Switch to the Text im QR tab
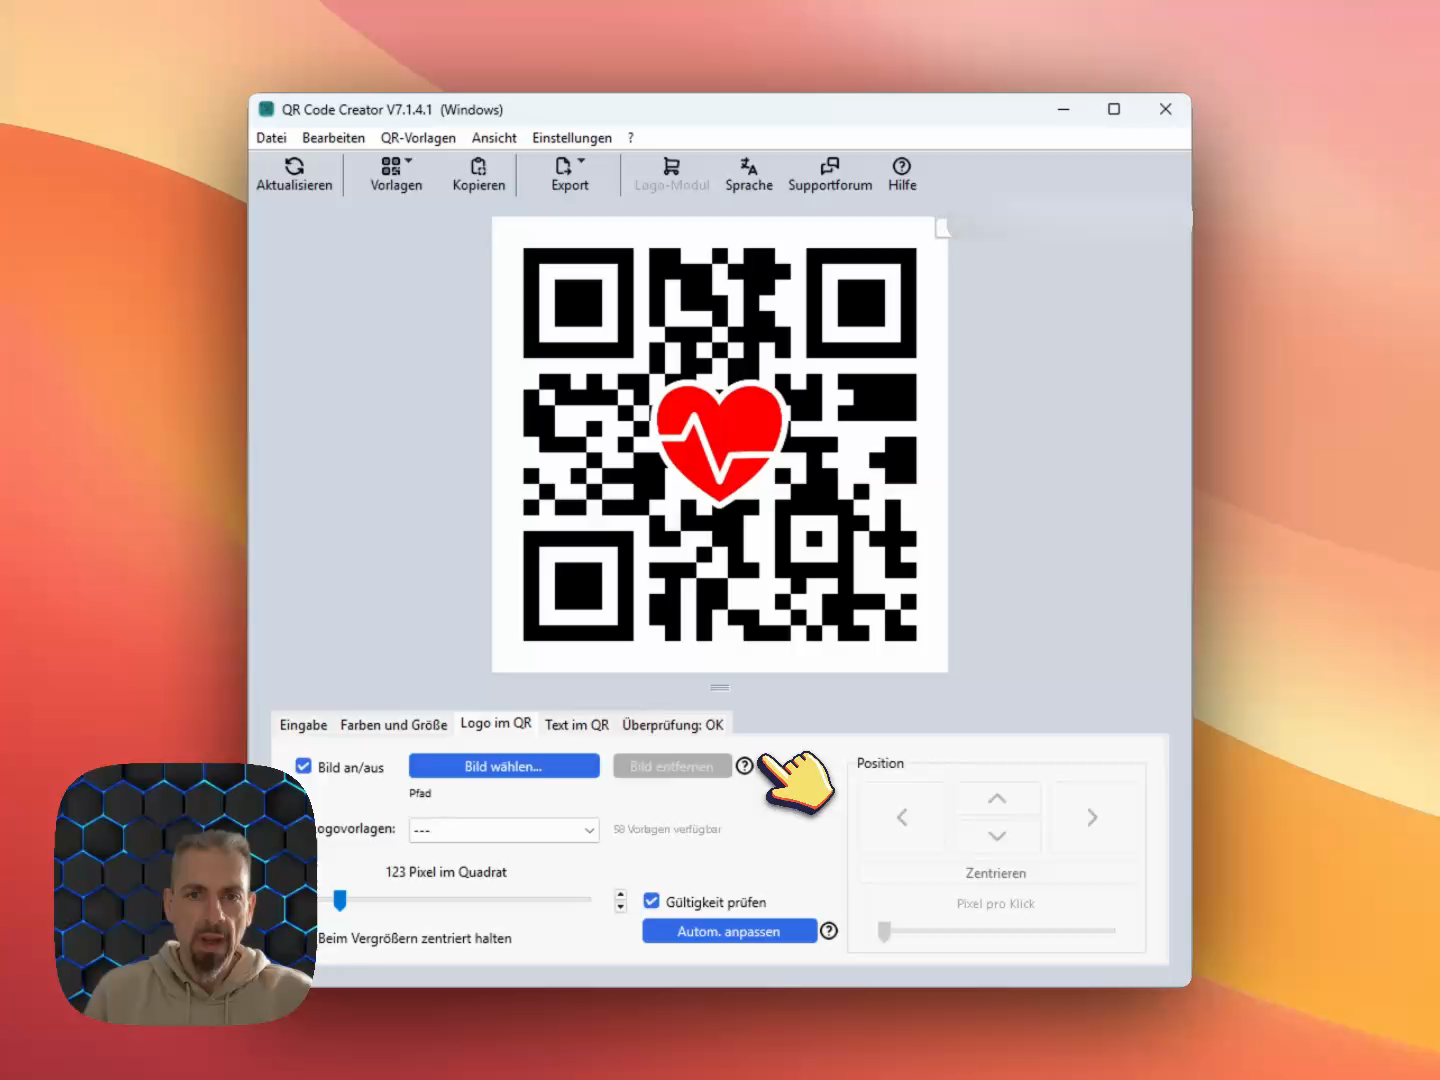Screen dimensions: 1440x1080 (x=577, y=725)
